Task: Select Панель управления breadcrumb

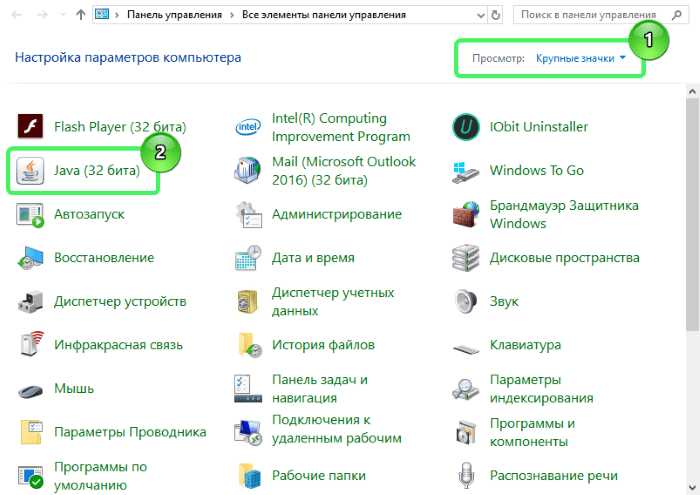Action: pos(175,15)
